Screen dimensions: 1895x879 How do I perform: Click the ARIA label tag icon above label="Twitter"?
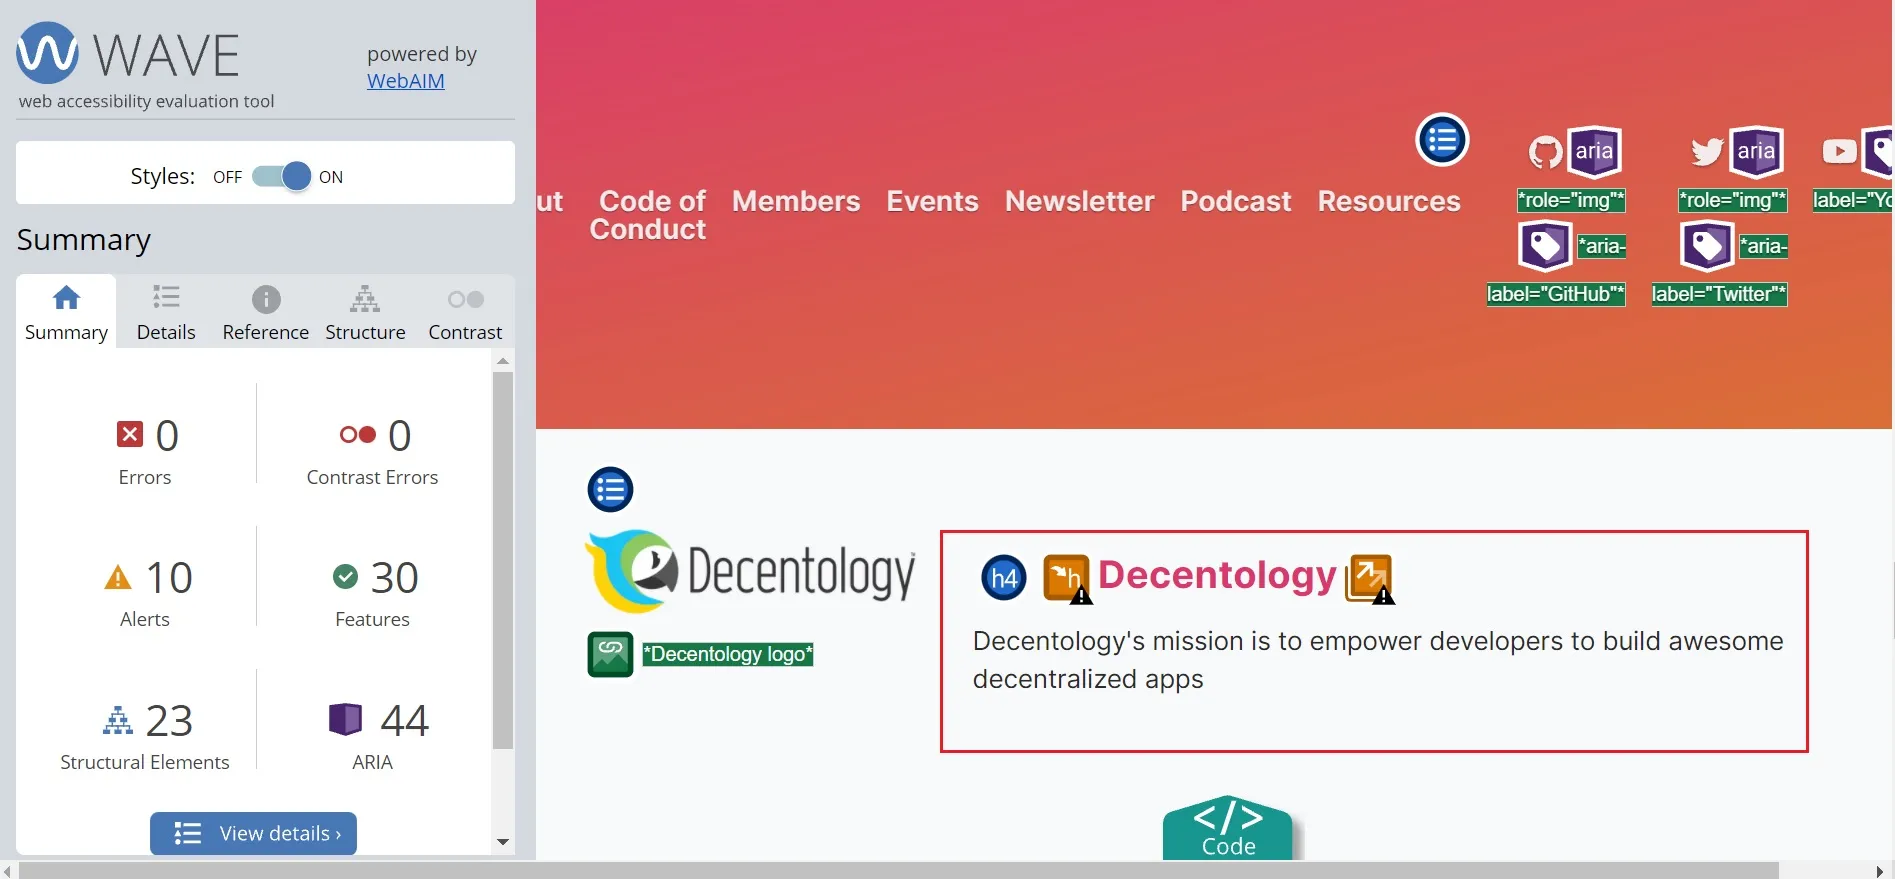(1707, 246)
